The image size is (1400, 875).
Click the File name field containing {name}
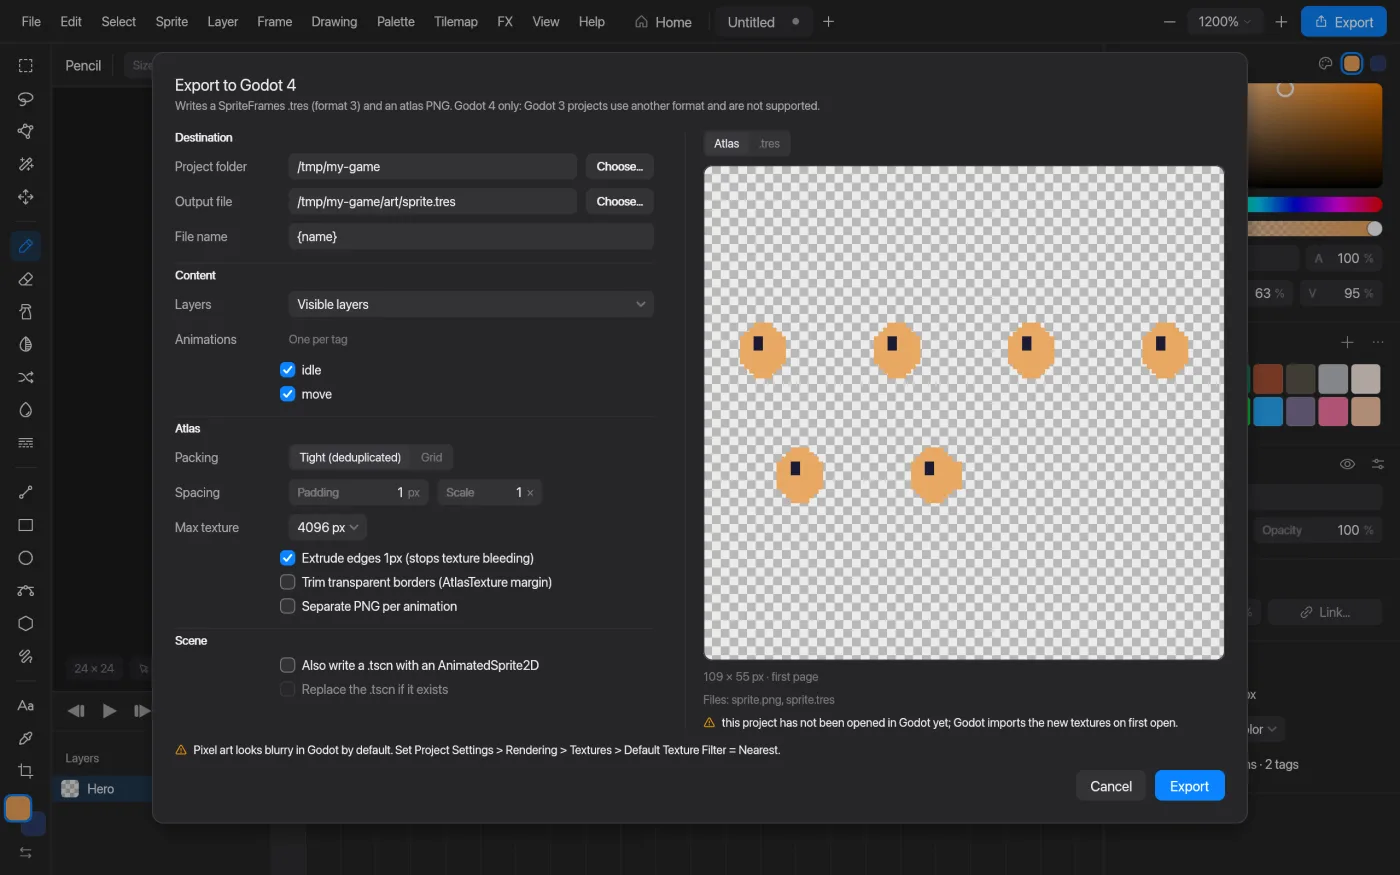pos(471,237)
